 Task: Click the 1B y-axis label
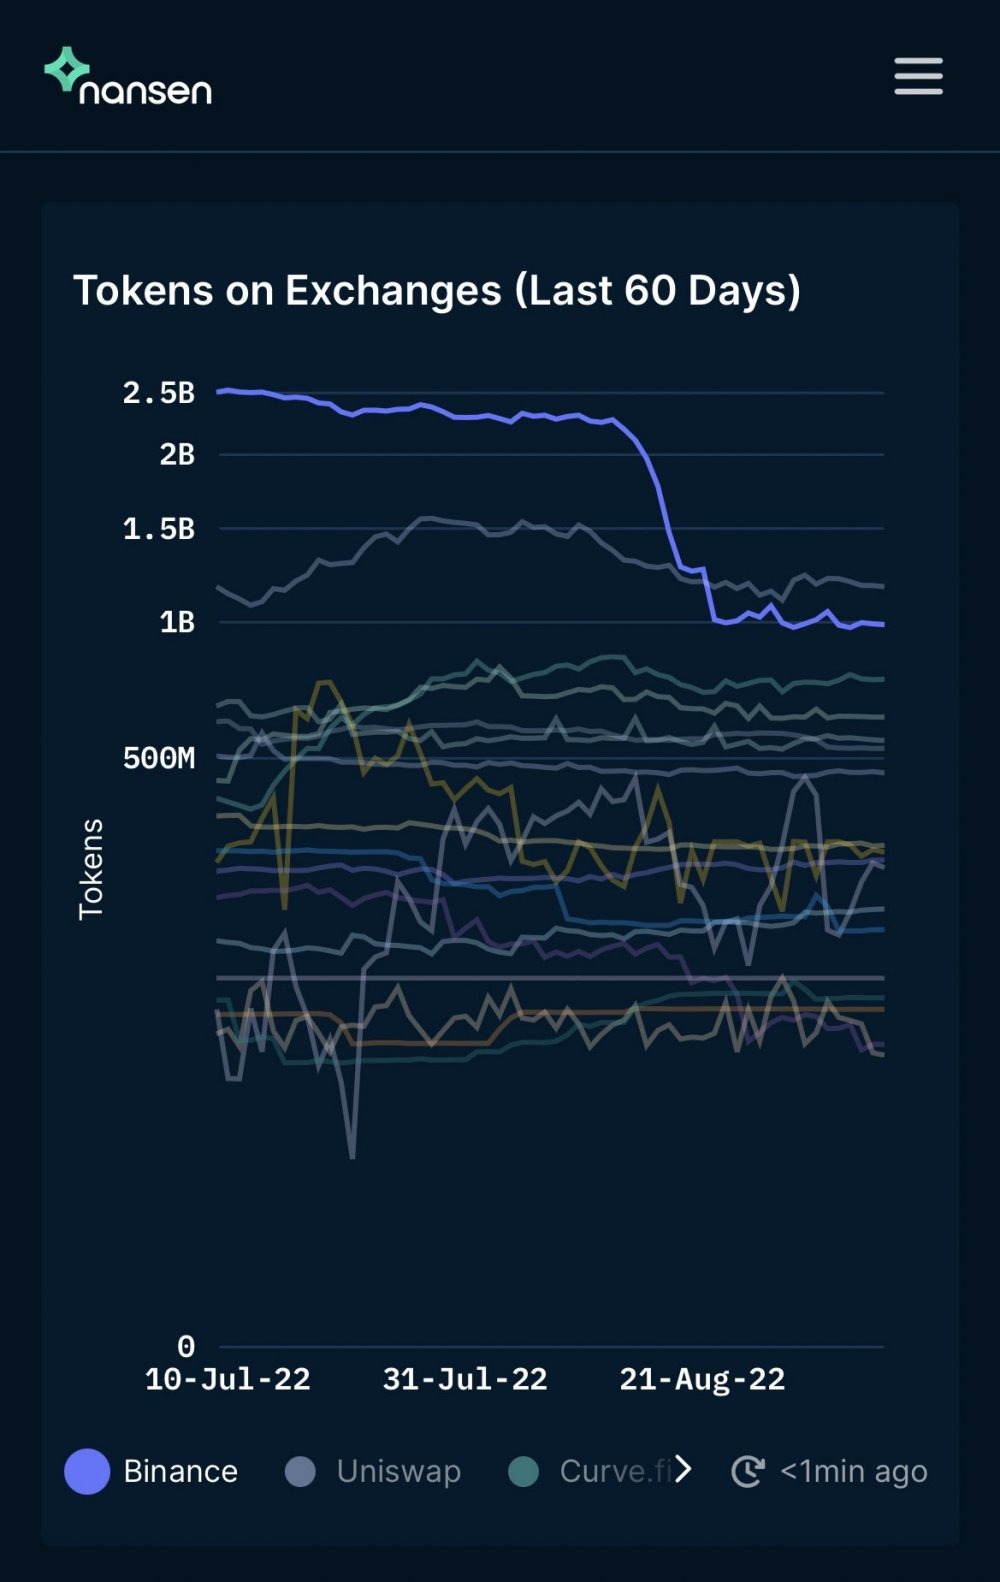177,622
